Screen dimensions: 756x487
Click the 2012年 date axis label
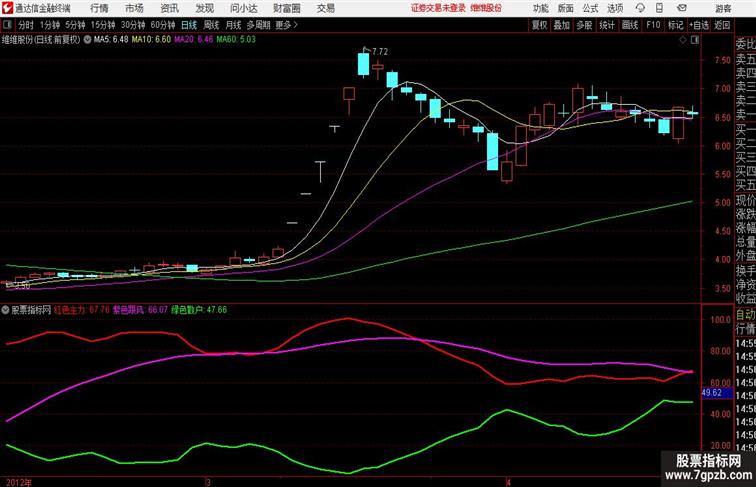19,482
